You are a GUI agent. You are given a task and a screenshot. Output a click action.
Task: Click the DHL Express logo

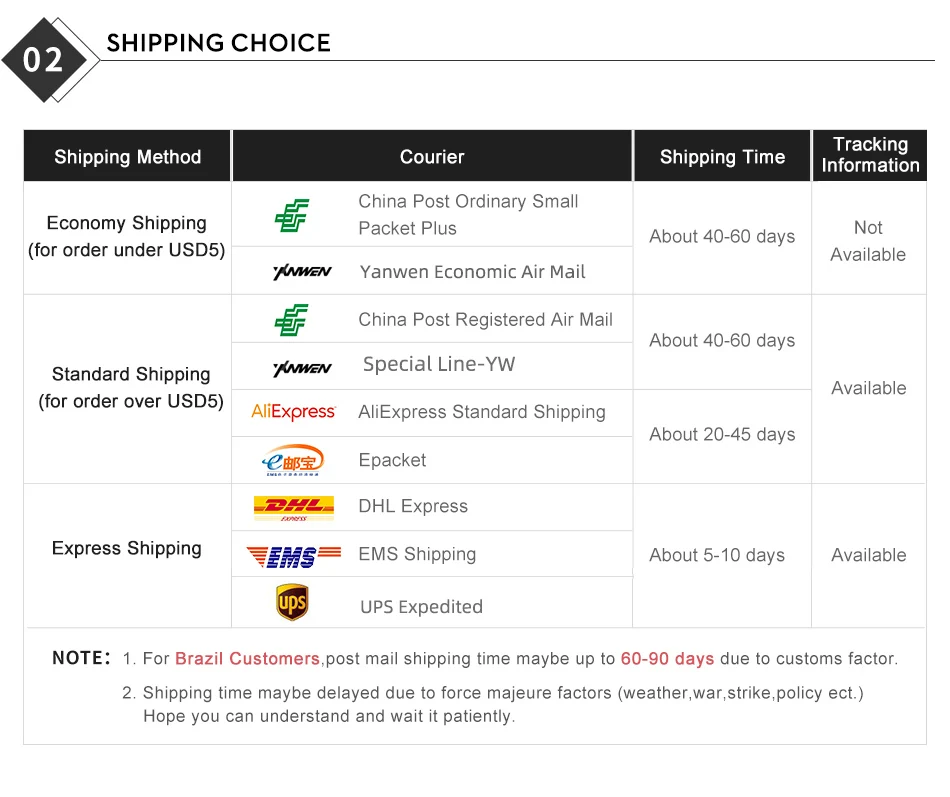click(293, 507)
